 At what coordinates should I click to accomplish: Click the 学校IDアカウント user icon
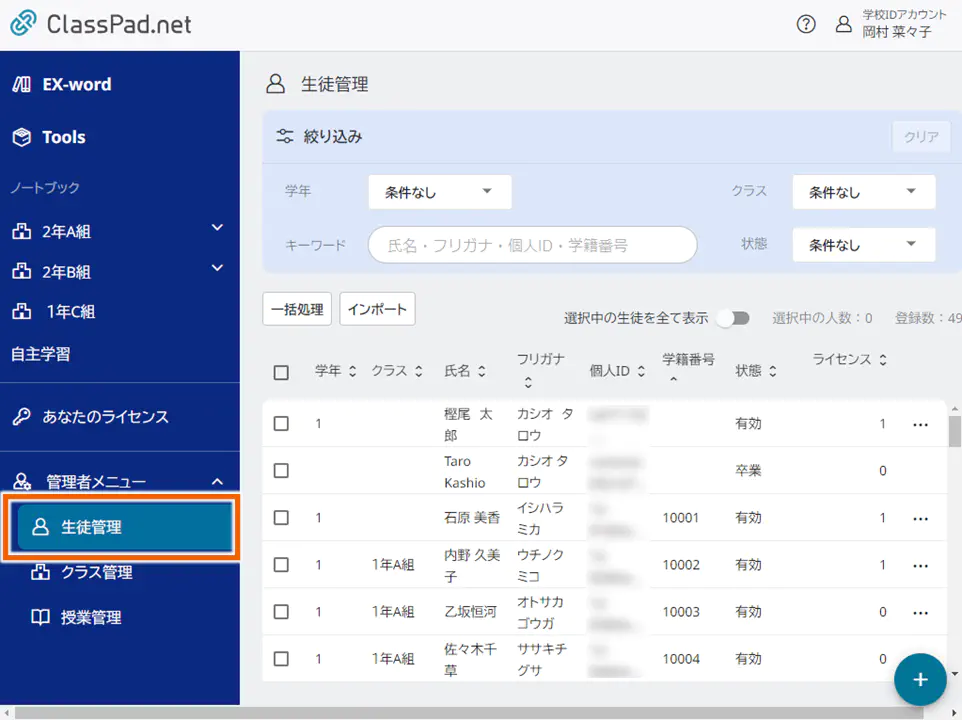coord(844,23)
